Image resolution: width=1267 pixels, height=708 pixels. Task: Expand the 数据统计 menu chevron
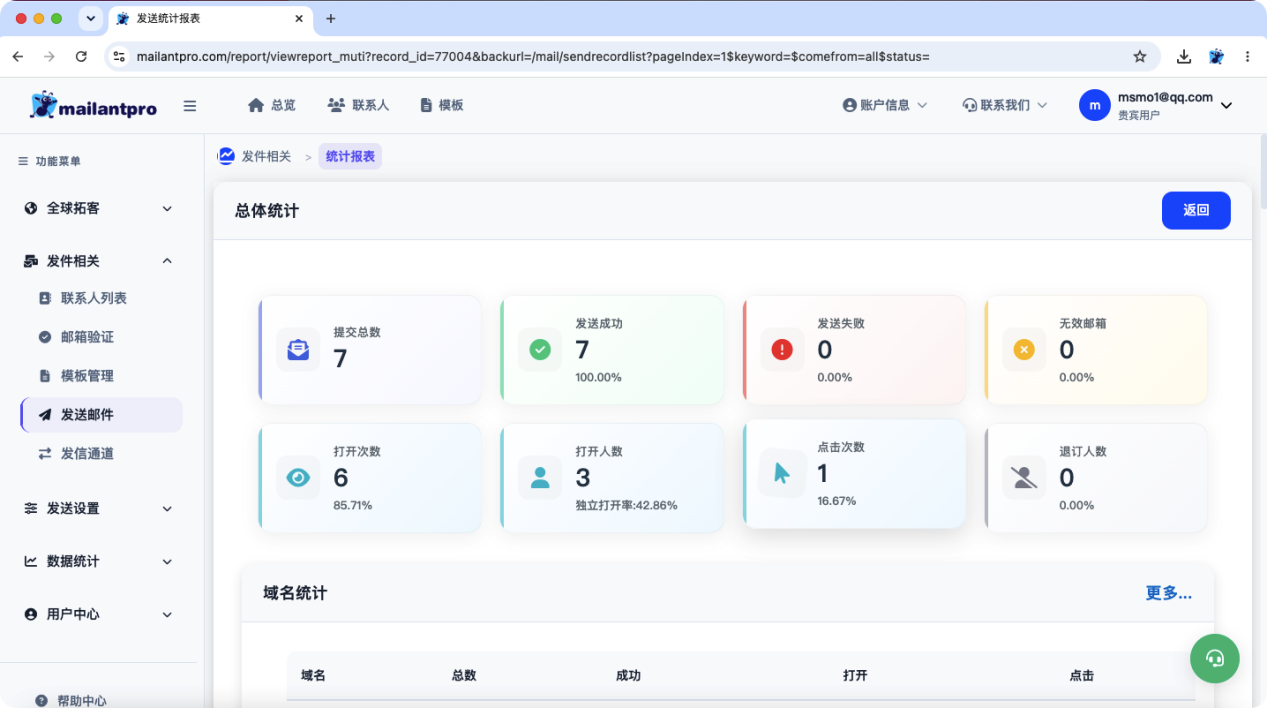(167, 561)
